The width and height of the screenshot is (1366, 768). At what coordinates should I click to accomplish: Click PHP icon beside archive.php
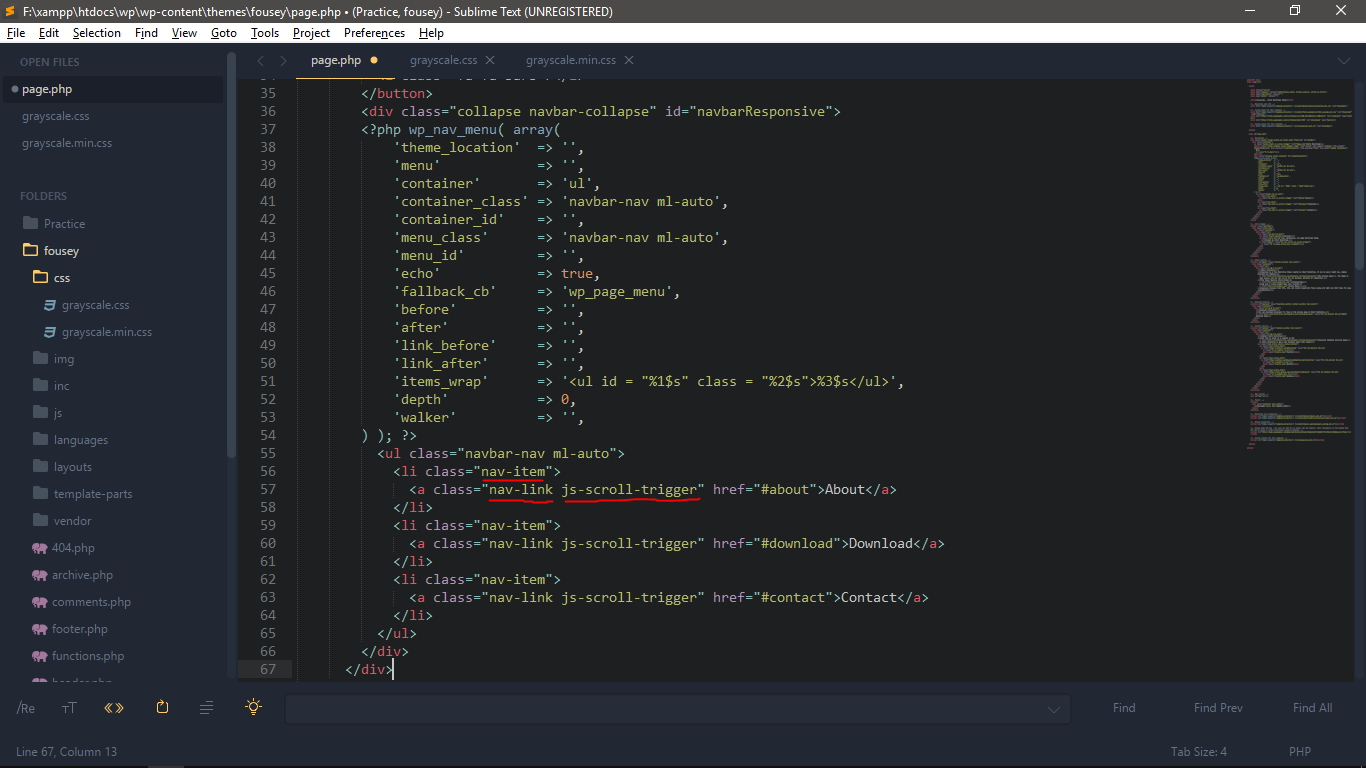40,575
